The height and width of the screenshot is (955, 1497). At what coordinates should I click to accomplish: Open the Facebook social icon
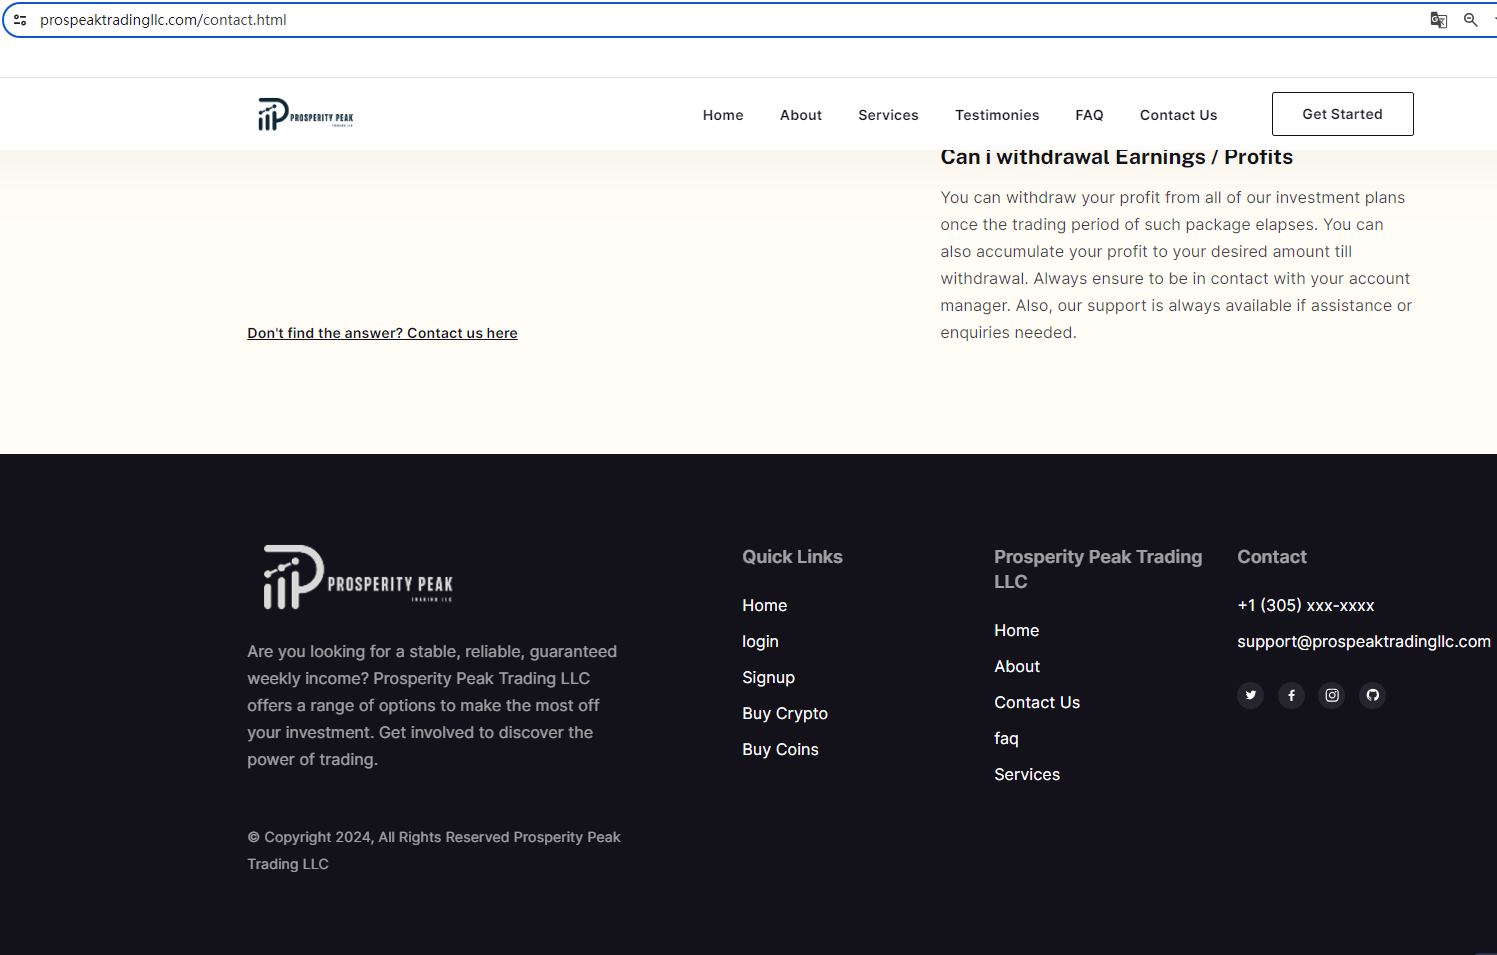click(x=1291, y=695)
